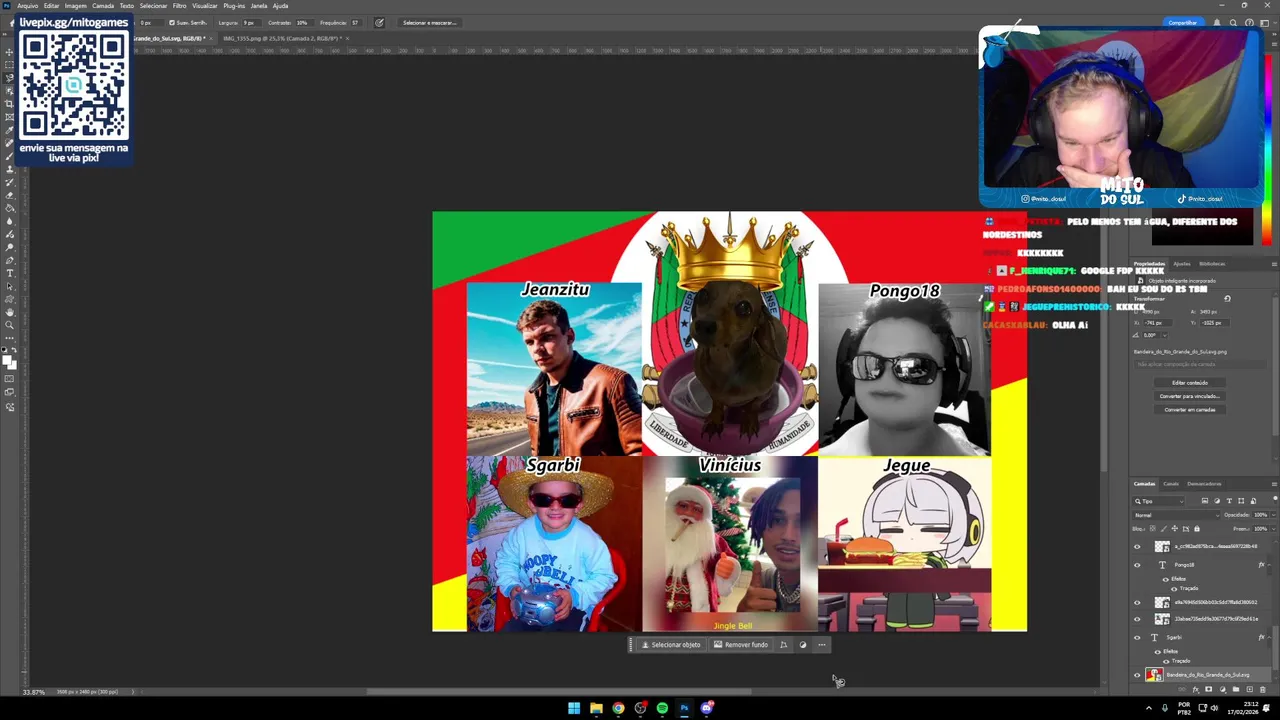Hide Bandeira_do_Rio_Grande_do_Sul.svg layer
This screenshot has height=720, width=1280.
[1137, 675]
